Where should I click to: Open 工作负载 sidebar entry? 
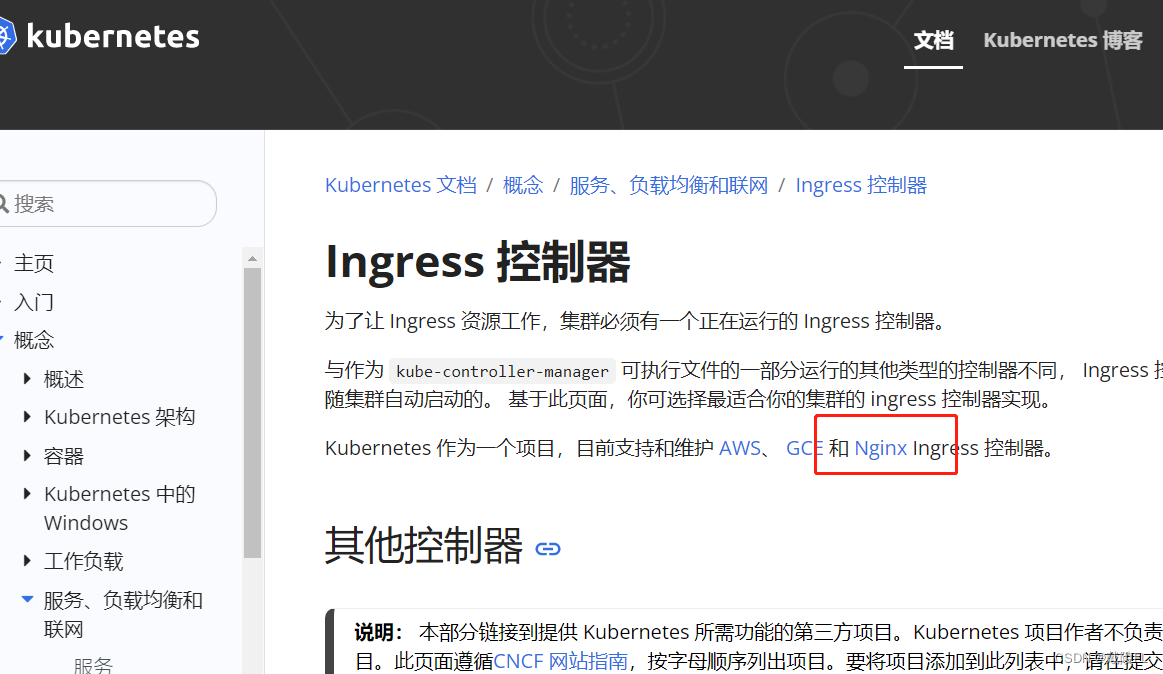tap(84, 561)
